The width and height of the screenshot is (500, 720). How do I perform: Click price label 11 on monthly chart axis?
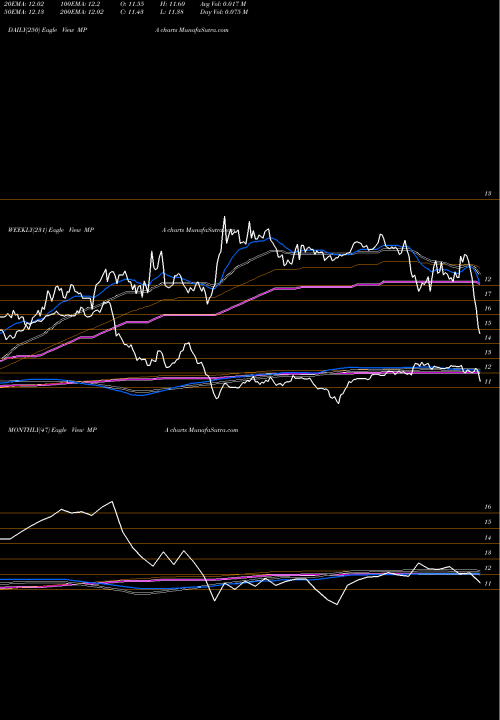pyautogui.click(x=488, y=584)
